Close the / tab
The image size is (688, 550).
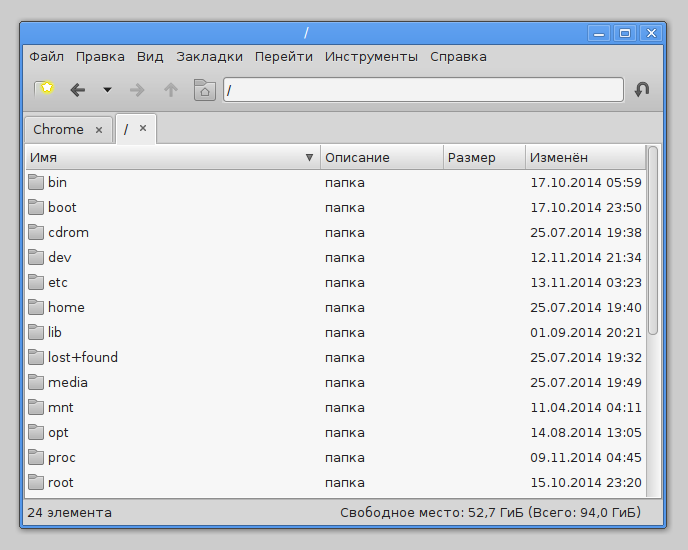pyautogui.click(x=143, y=128)
